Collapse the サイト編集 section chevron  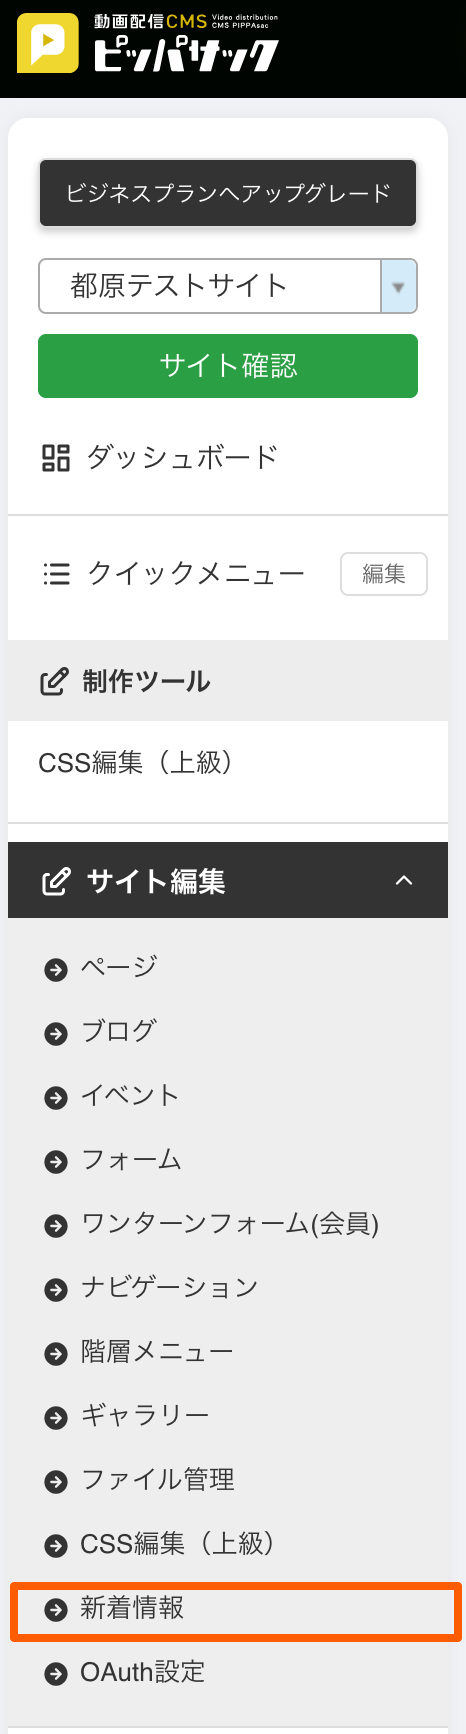(404, 881)
